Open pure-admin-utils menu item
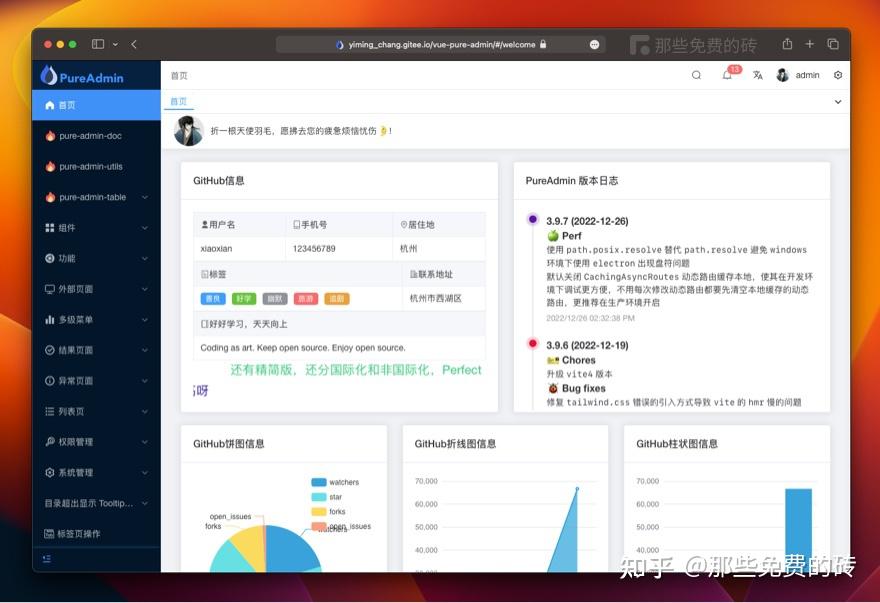The width and height of the screenshot is (880, 603). [x=97, y=166]
